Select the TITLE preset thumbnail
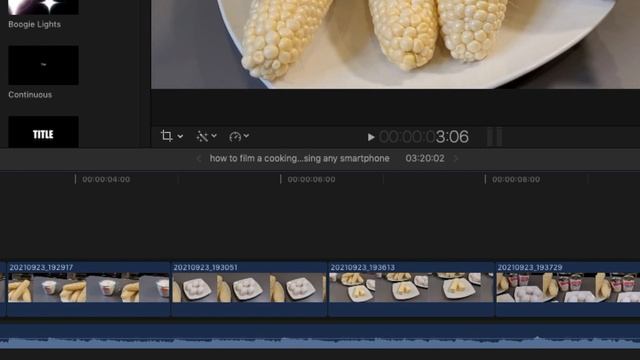Image resolution: width=640 pixels, height=360 pixels. 43,132
